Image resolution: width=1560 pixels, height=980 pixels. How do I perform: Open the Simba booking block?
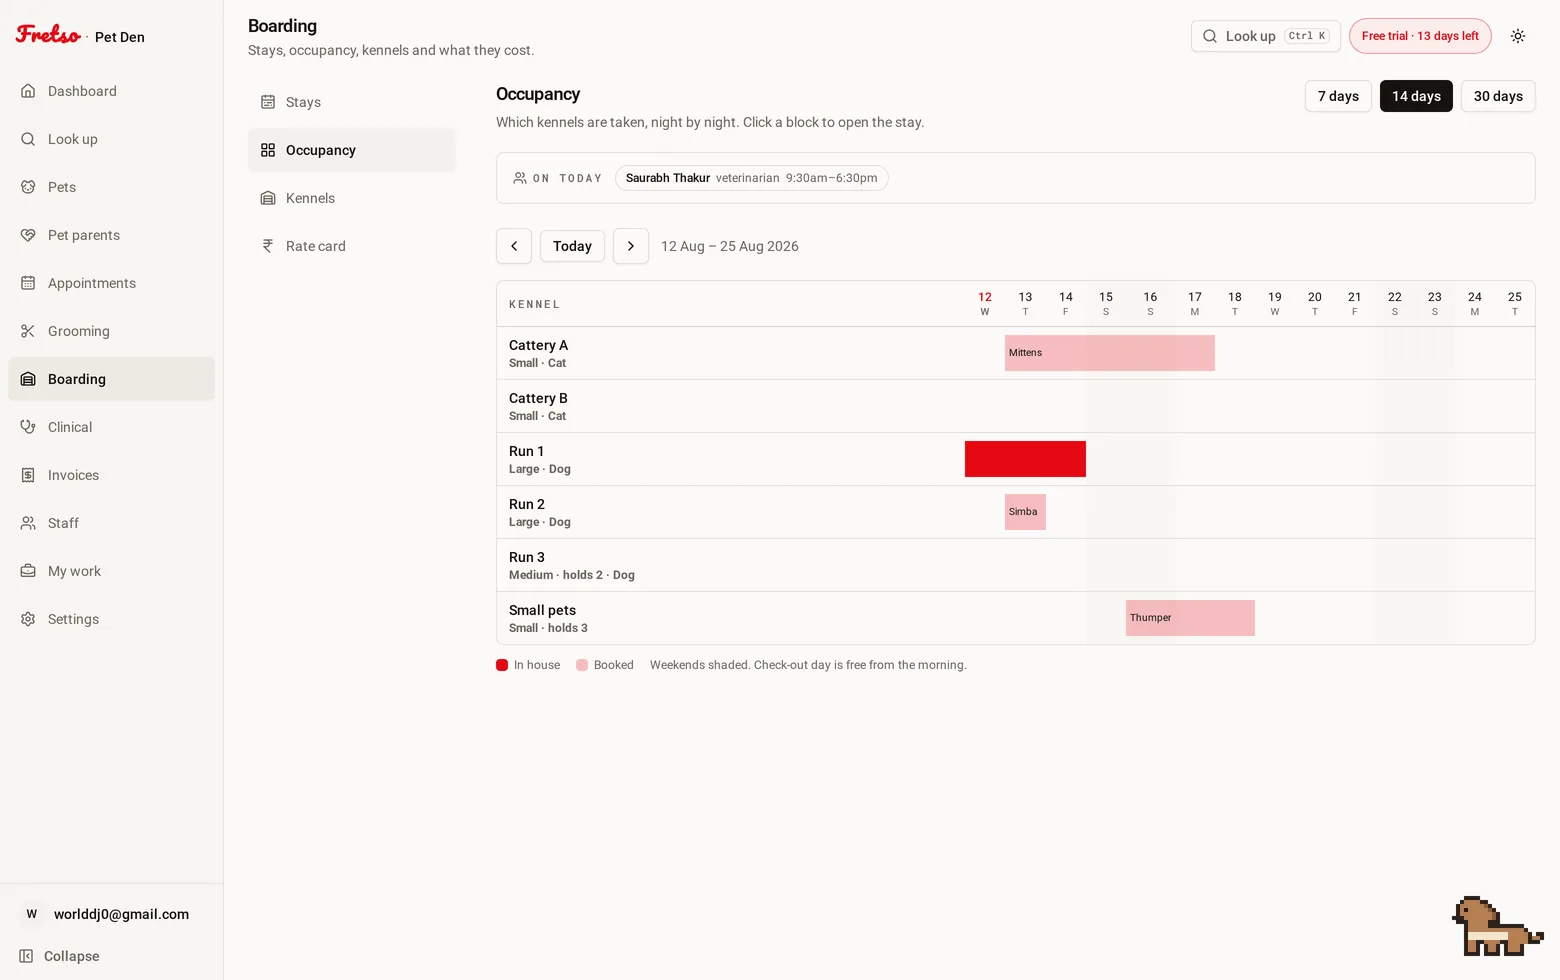pos(1025,512)
